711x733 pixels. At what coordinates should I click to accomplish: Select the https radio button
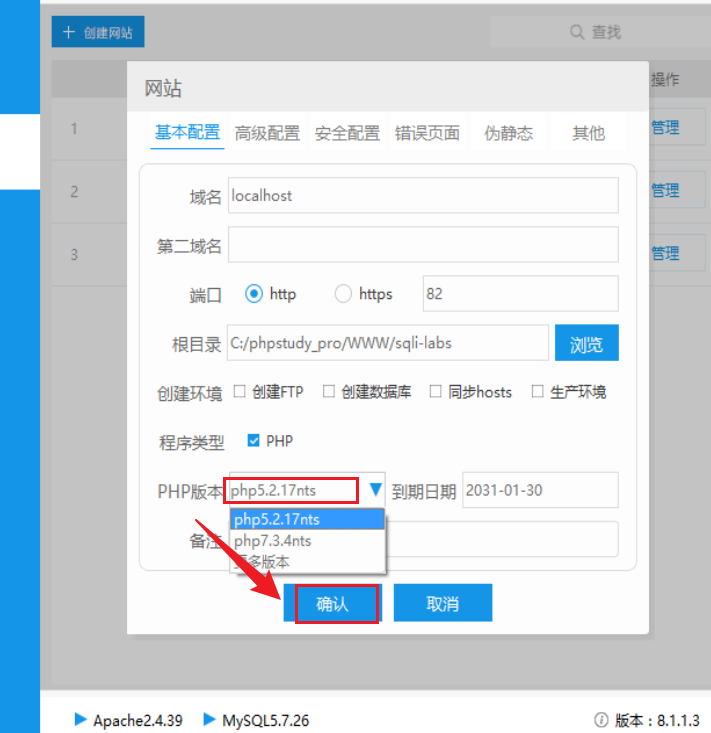(x=343, y=294)
